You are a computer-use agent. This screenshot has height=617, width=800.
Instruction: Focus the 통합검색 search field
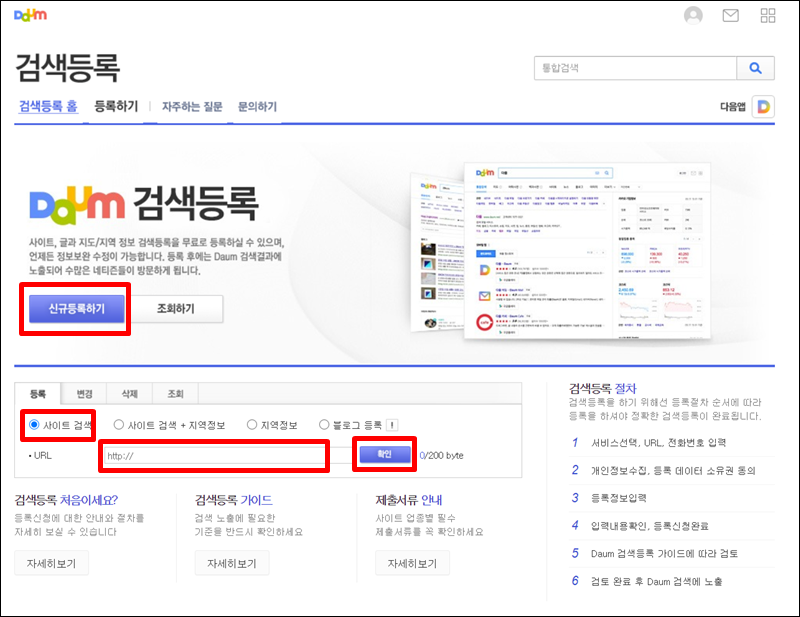(635, 68)
